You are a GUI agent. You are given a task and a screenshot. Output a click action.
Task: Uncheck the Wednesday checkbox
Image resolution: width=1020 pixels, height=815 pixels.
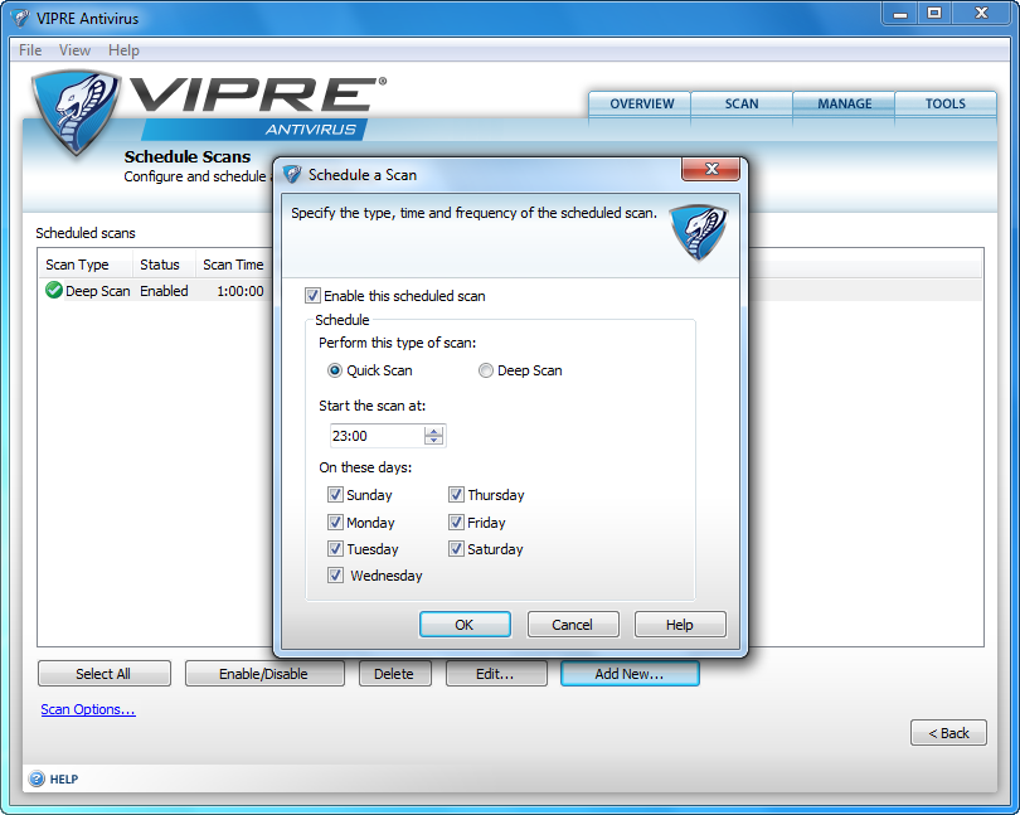pyautogui.click(x=335, y=576)
